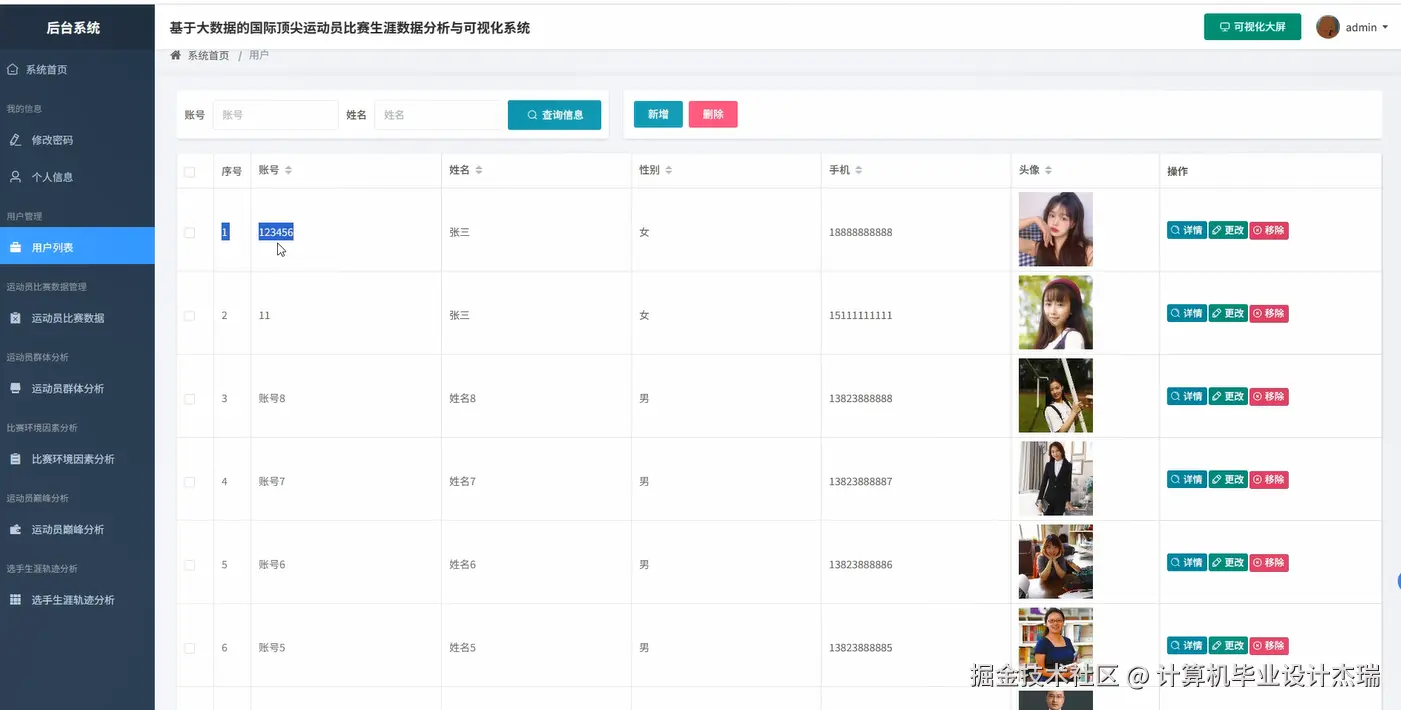Click the 查询信息 search button
Image resolution: width=1401 pixels, height=710 pixels.
point(554,115)
